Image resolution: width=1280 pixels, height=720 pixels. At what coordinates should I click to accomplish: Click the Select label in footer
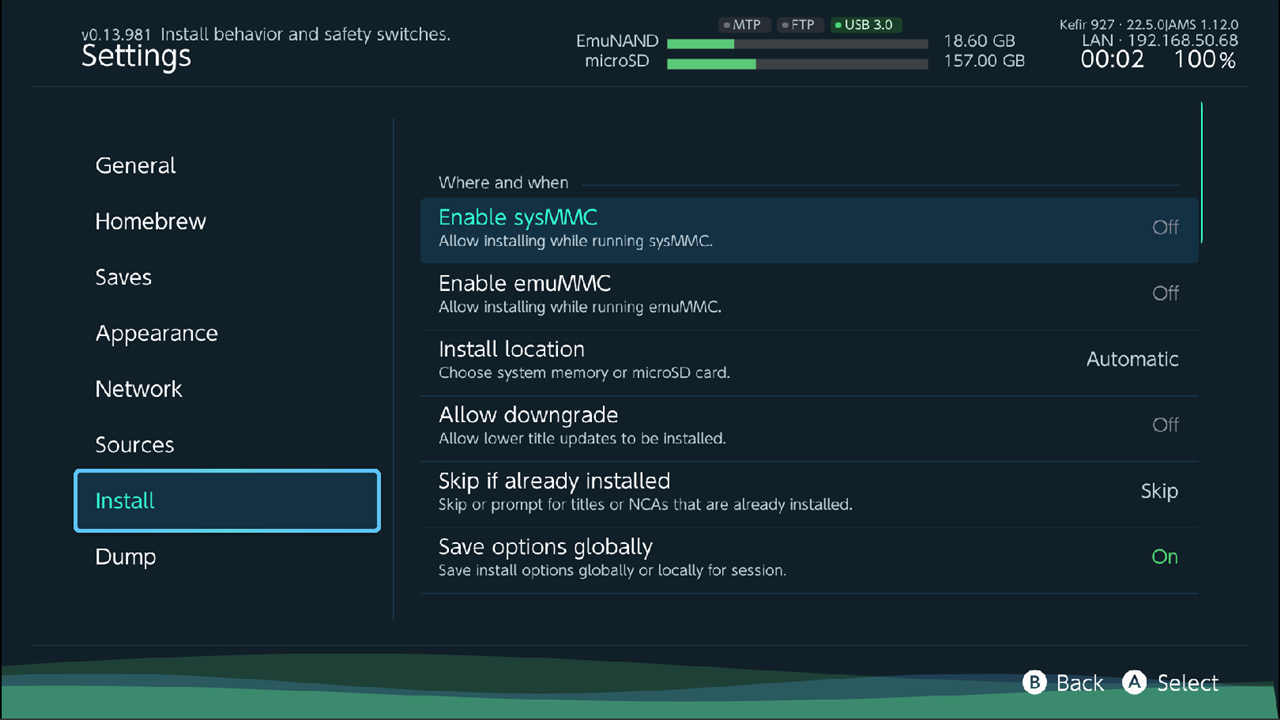tap(1188, 683)
